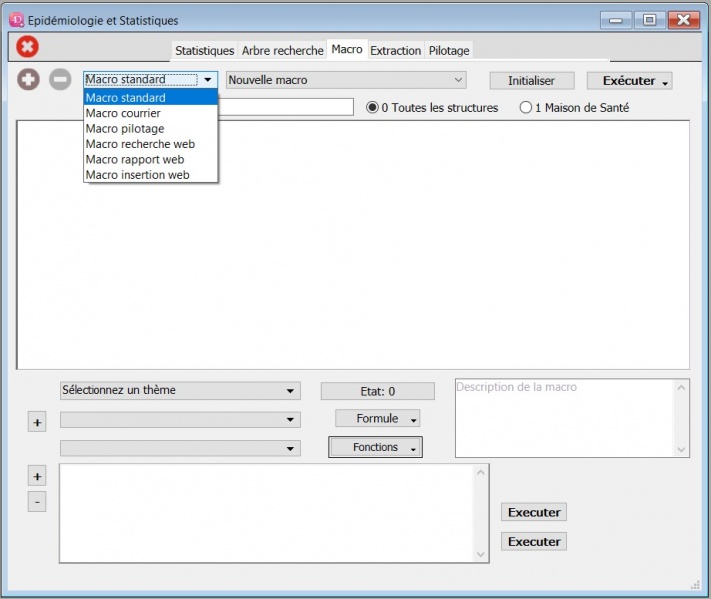Click the Initialiser button
This screenshot has height=599, width=711.
click(x=531, y=81)
